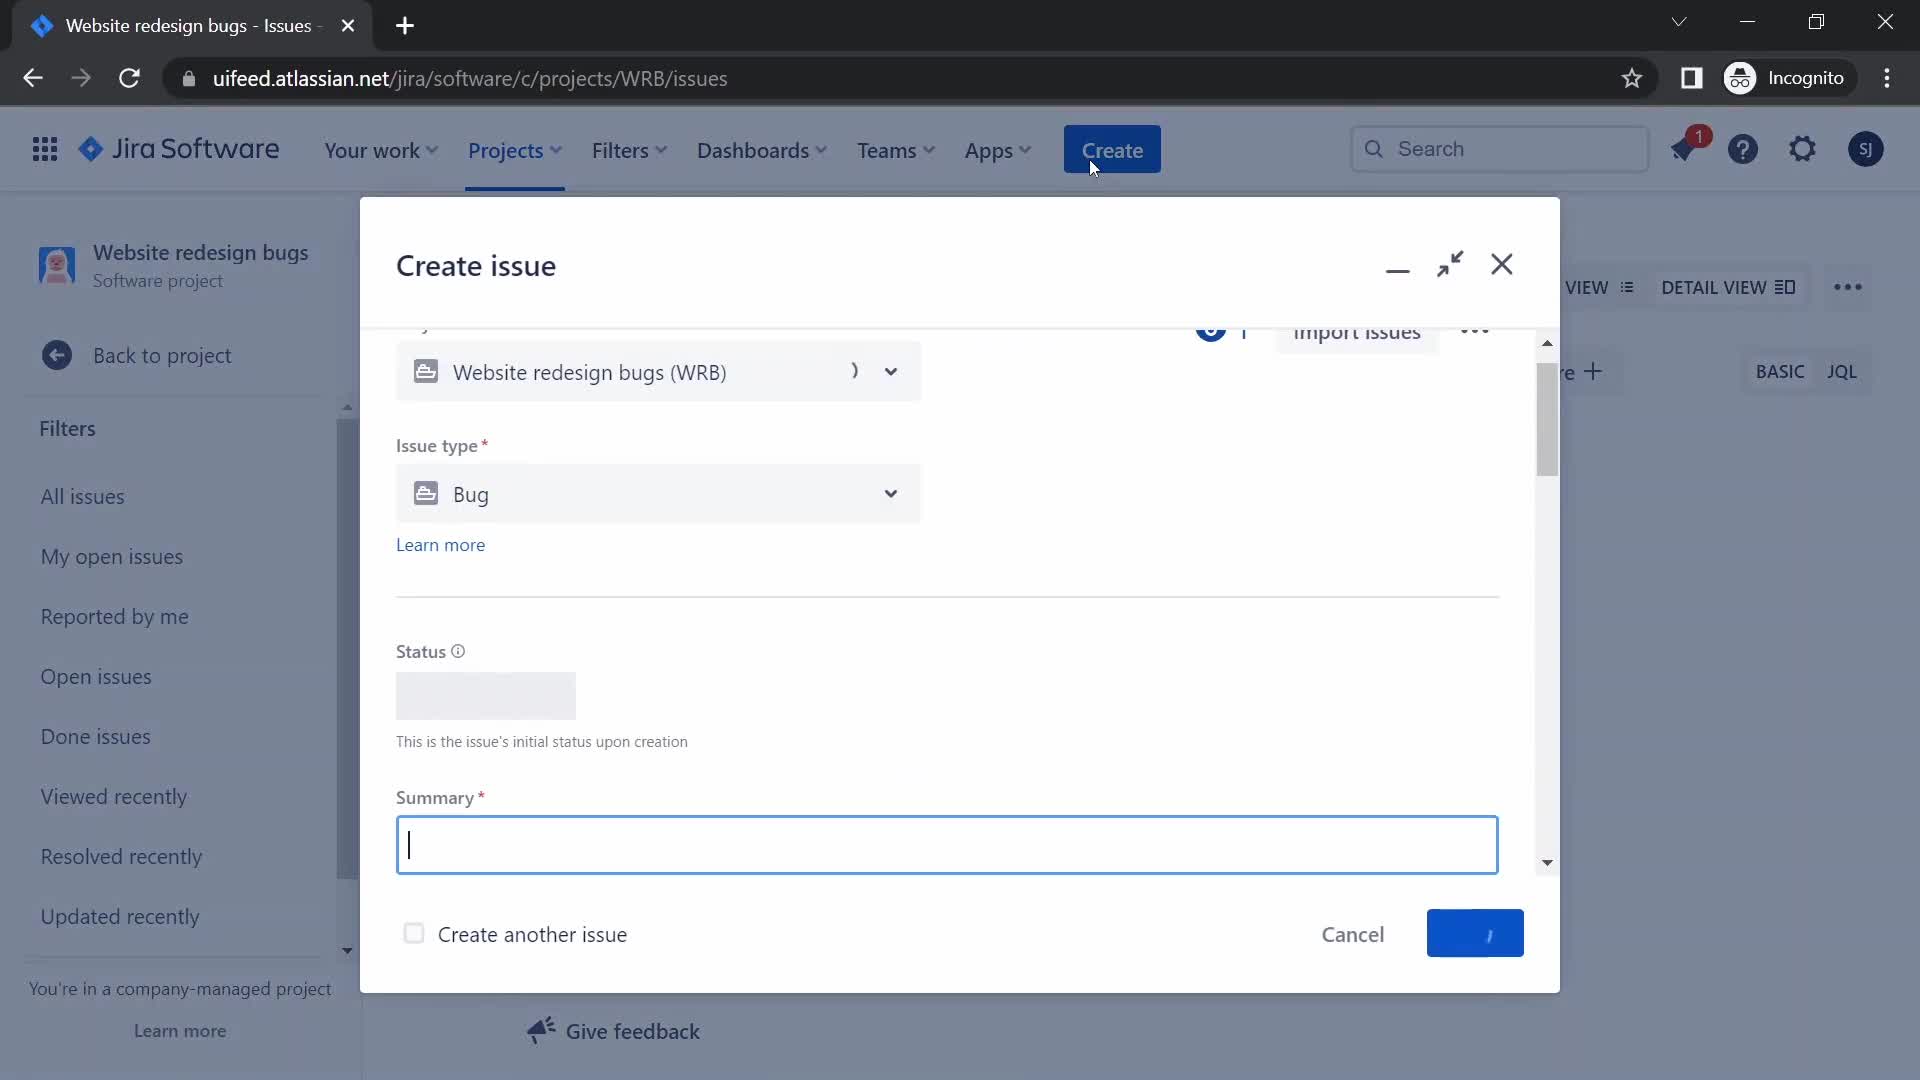Screen dimensions: 1920x1080
Task: Toggle the Create another issue checkbox
Action: [413, 934]
